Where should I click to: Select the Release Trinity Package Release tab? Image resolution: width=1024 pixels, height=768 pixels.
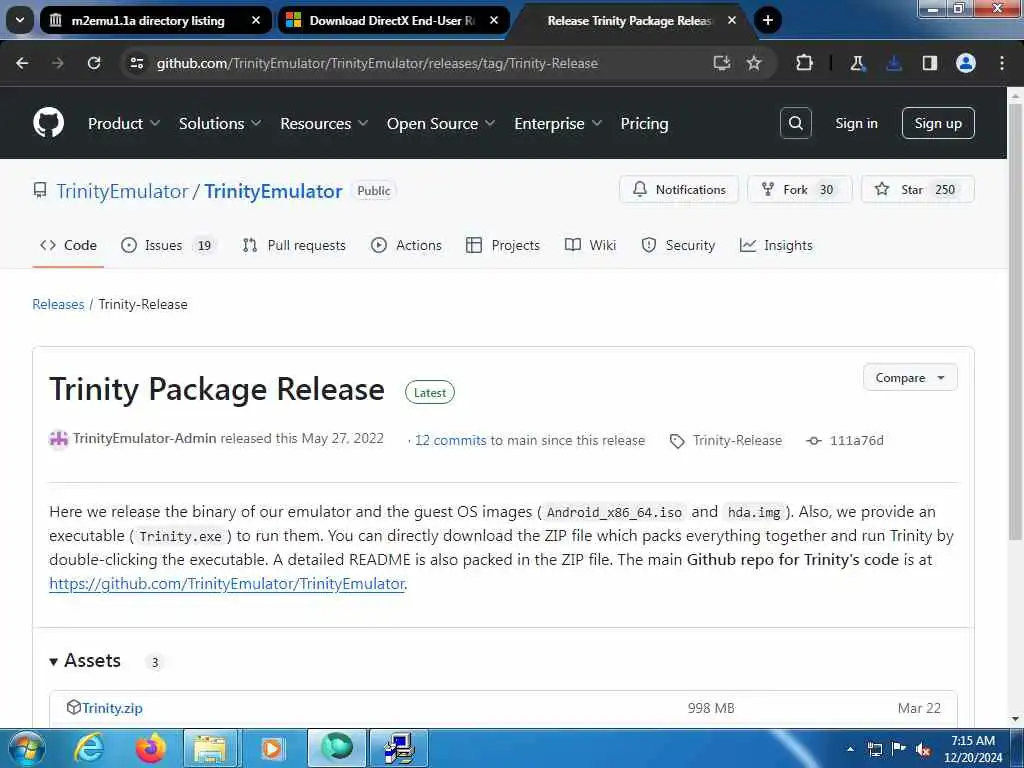coord(631,21)
